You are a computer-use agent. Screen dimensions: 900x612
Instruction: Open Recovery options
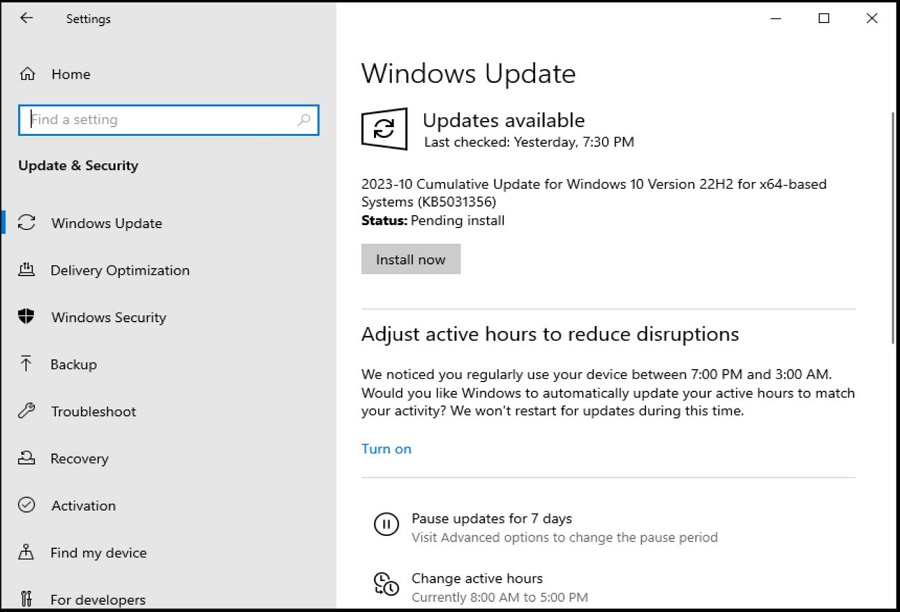tap(79, 458)
